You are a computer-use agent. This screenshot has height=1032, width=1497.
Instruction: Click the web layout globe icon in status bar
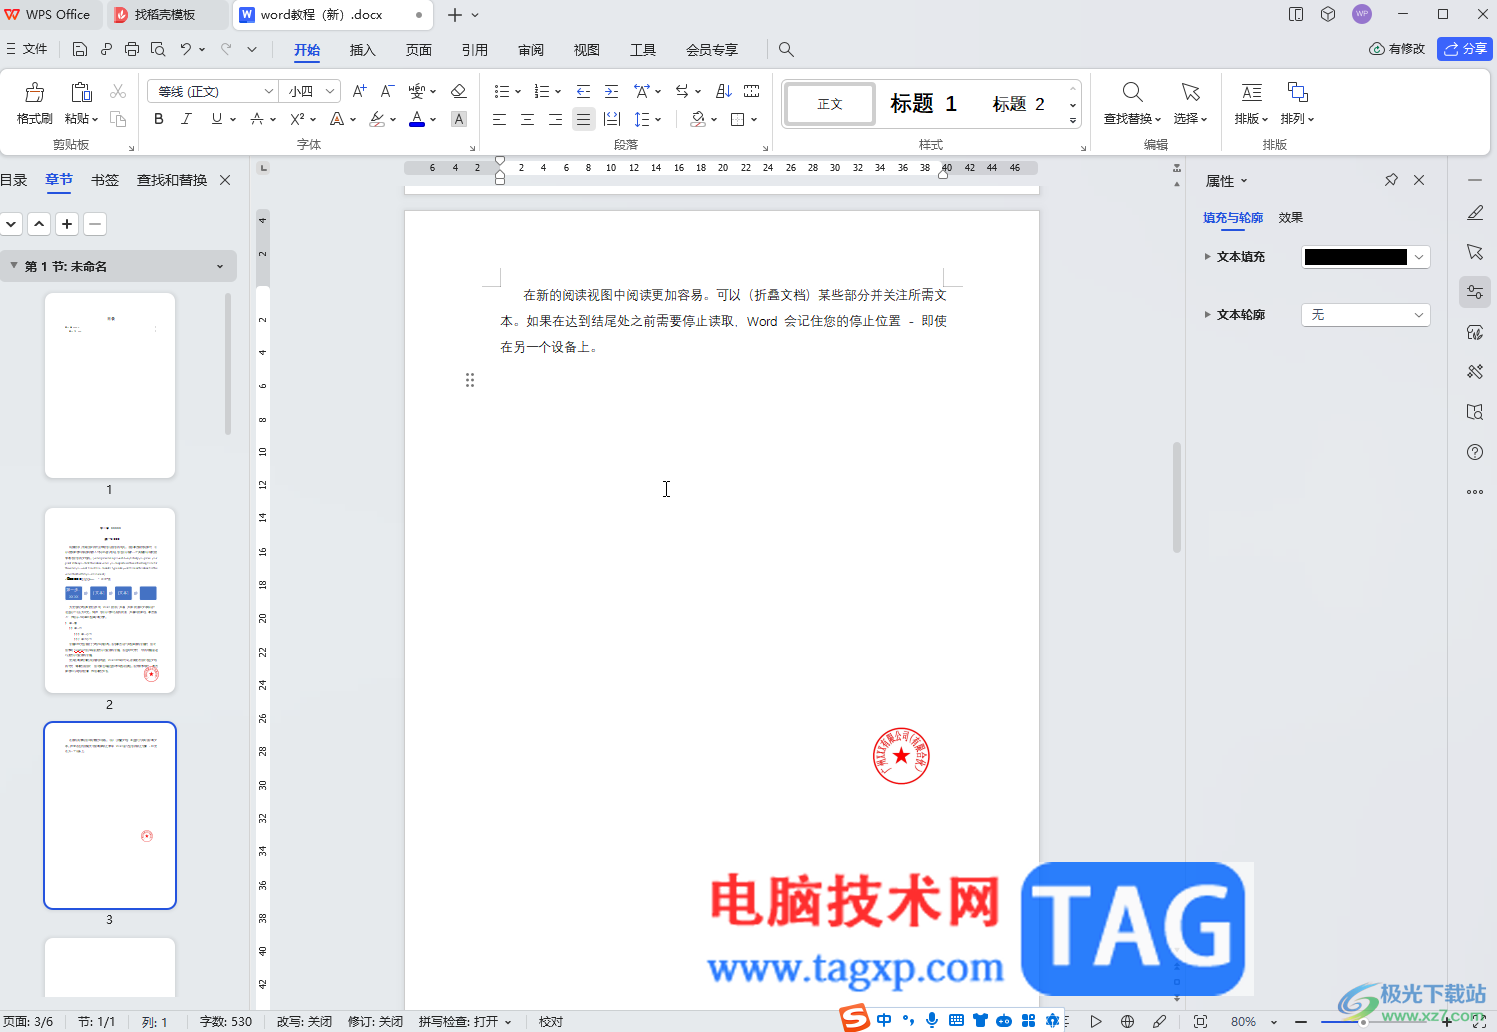tap(1127, 1021)
